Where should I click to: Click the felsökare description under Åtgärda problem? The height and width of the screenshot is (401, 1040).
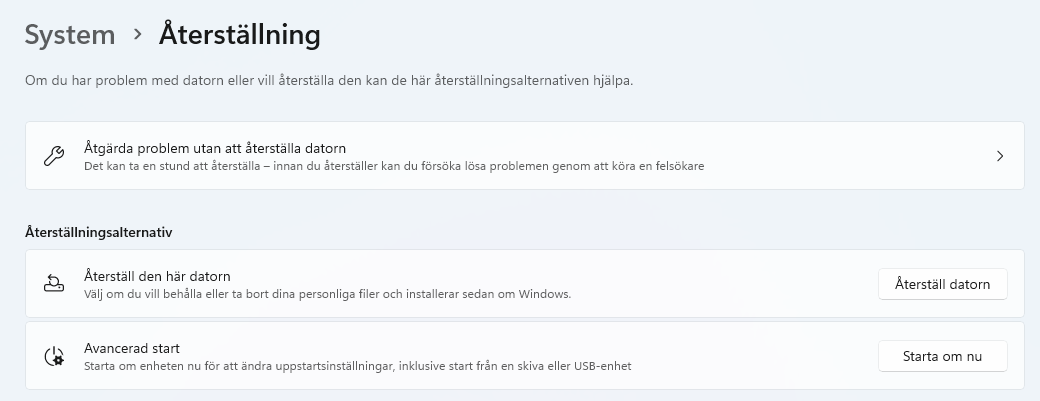coord(394,166)
